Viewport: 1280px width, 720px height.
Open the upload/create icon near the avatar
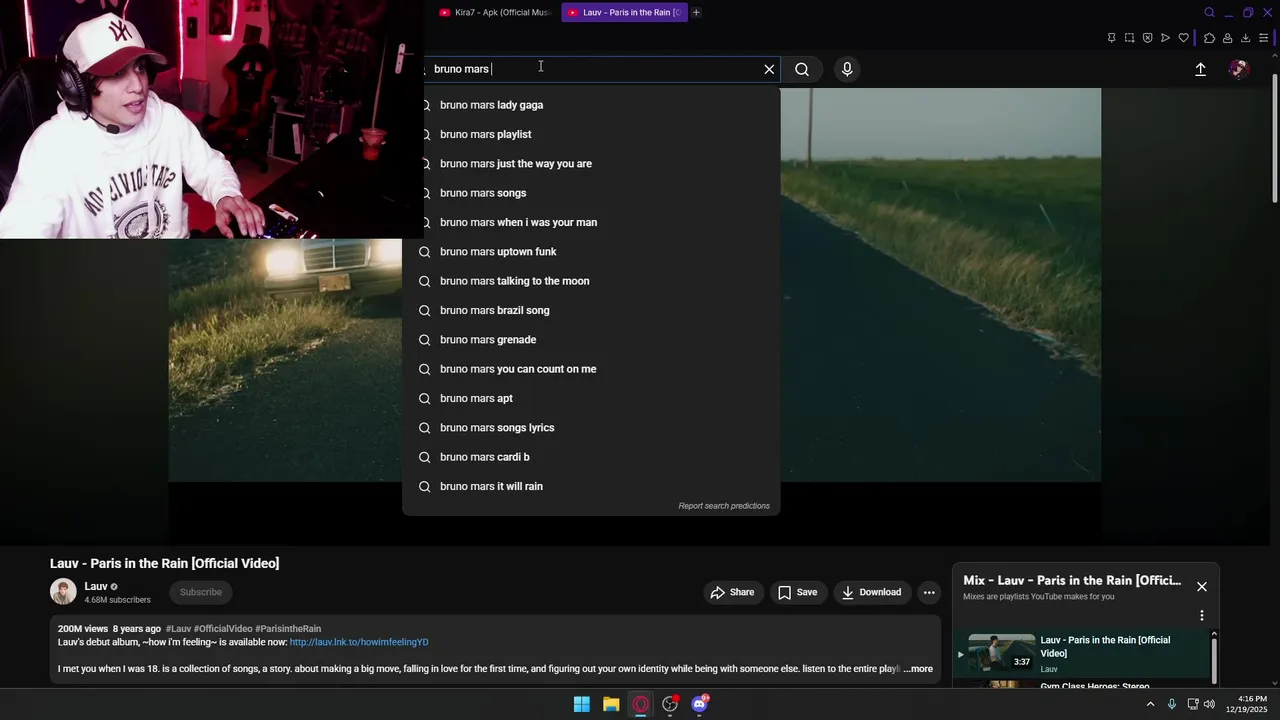[1201, 69]
